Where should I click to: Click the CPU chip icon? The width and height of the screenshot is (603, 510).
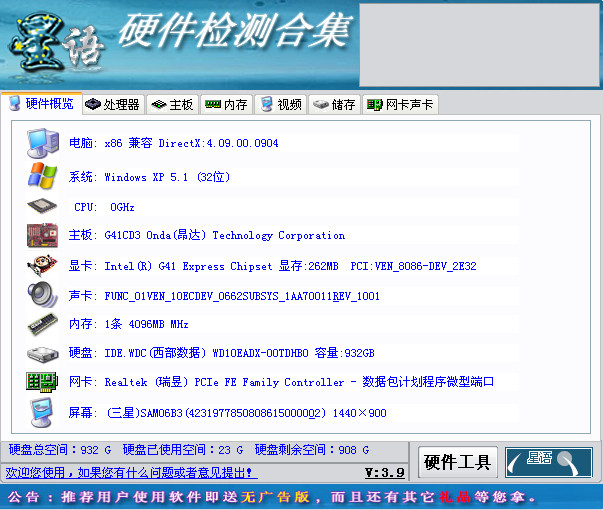(x=42, y=207)
